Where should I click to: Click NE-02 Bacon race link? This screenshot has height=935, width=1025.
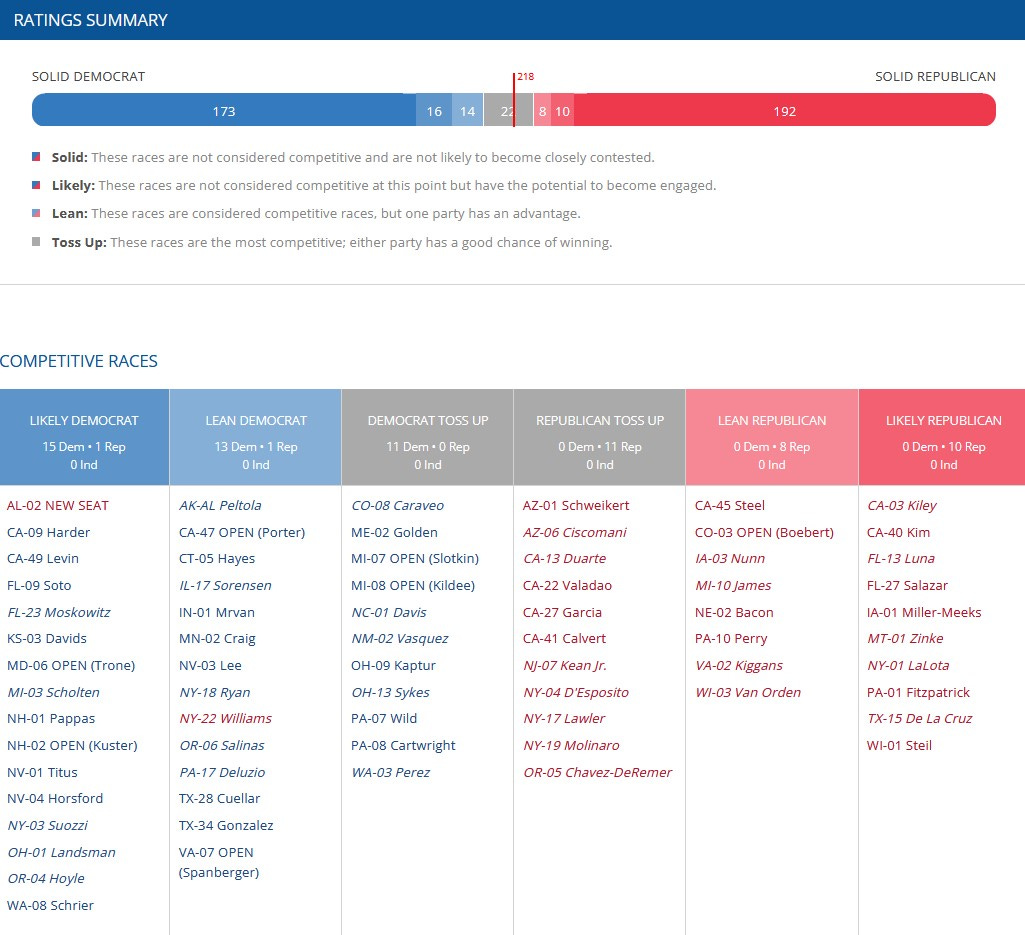(x=734, y=612)
